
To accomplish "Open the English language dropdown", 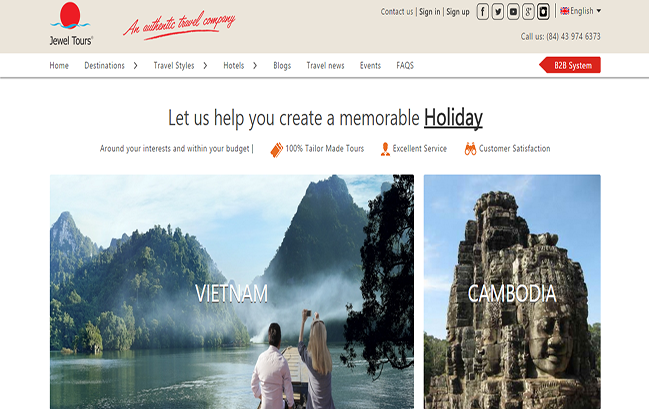I will click(580, 11).
